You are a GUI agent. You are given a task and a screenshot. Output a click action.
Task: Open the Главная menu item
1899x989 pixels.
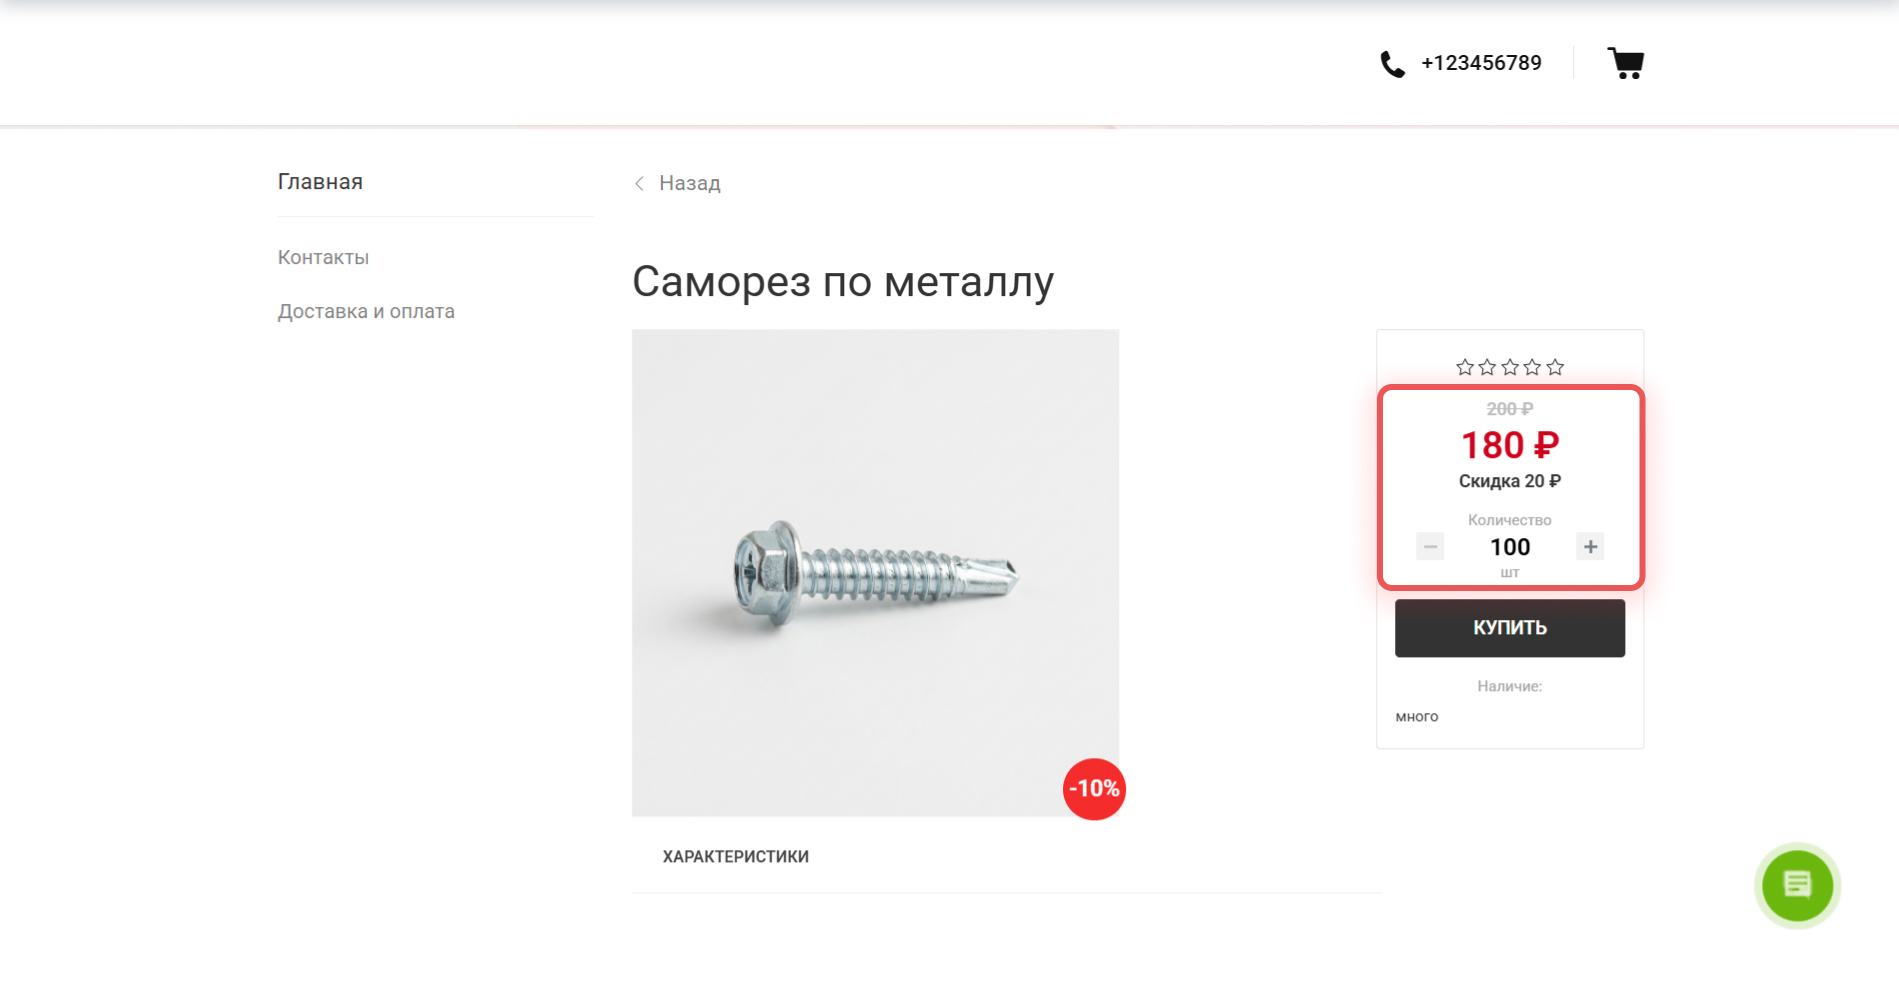pos(320,182)
